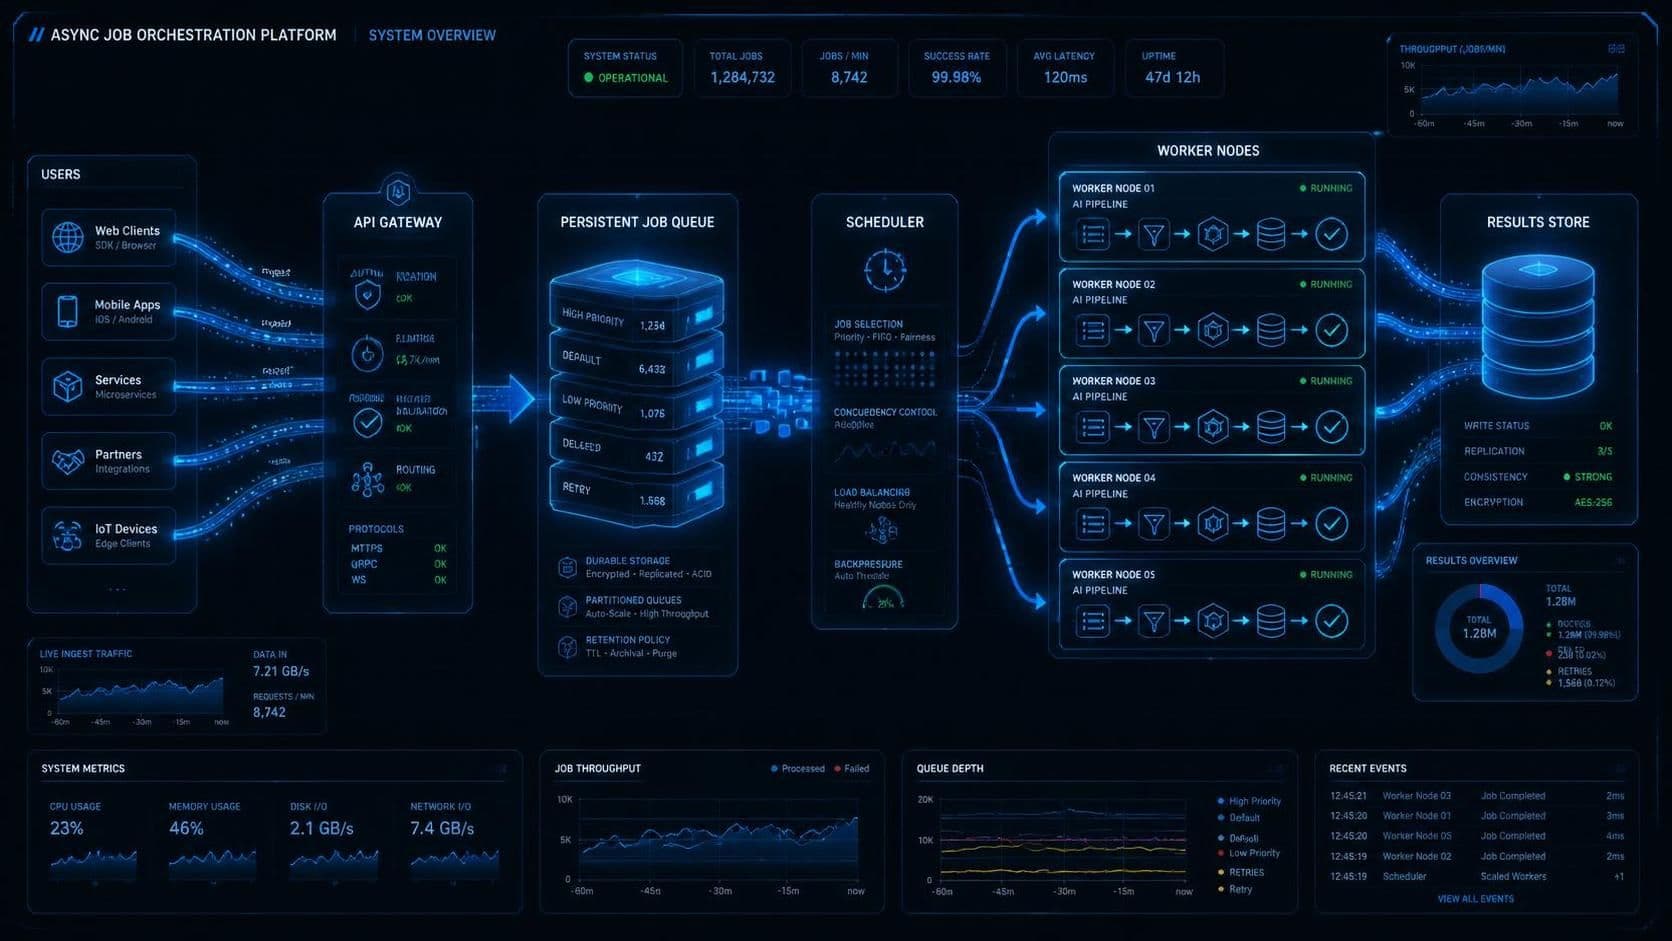The image size is (1672, 941).
Task: Click the Durable Storage icon
Action: [567, 568]
